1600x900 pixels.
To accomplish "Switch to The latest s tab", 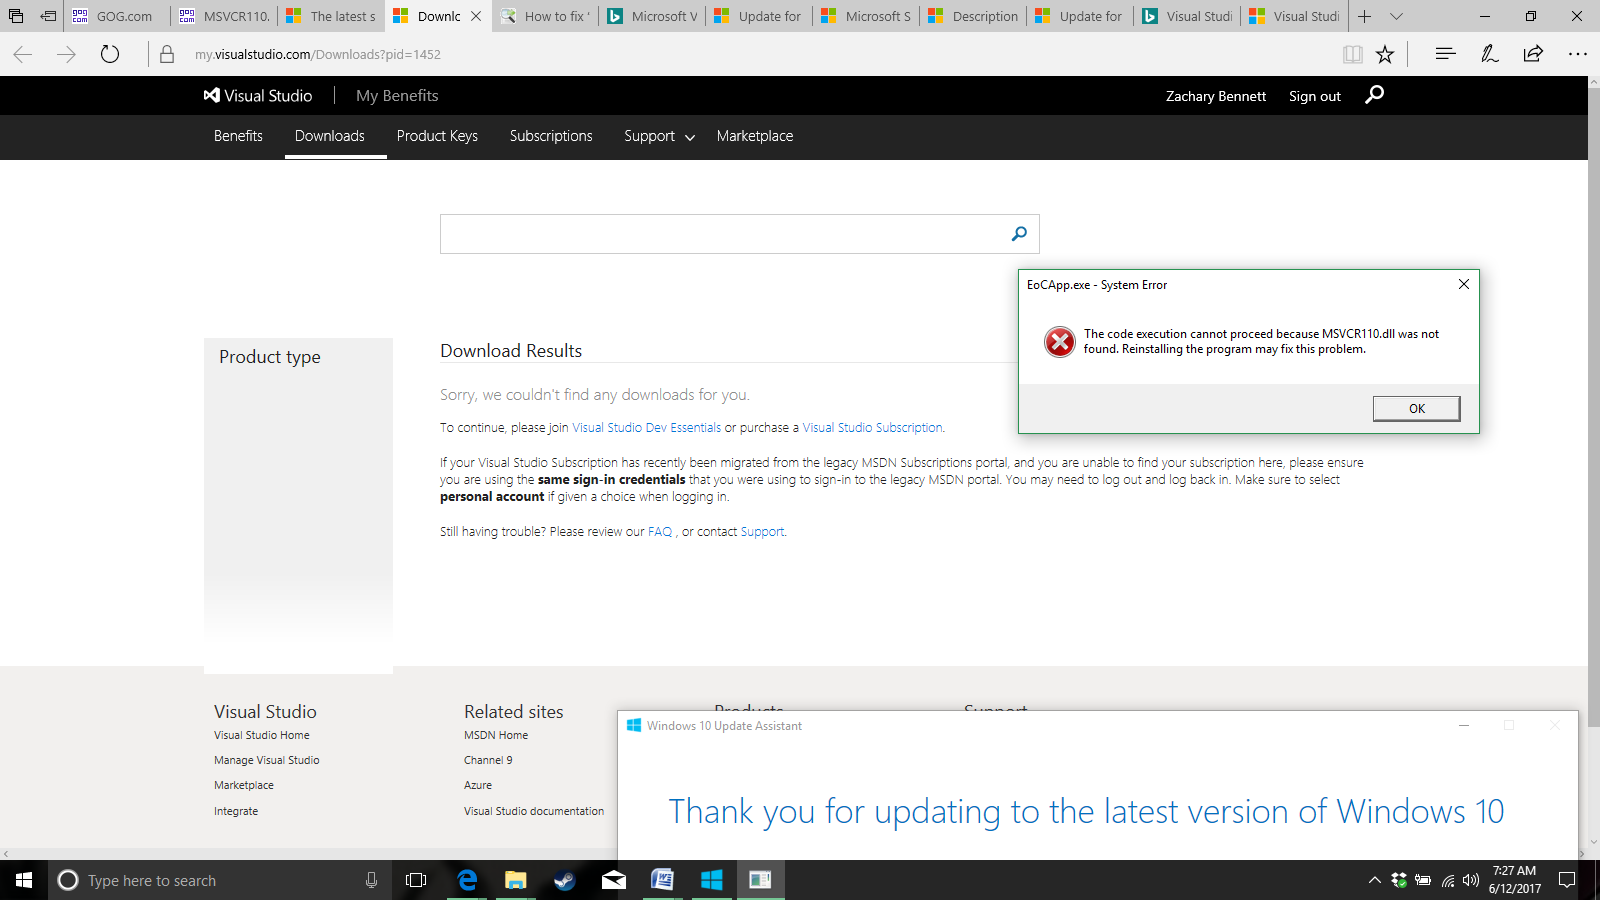I will 331,16.
